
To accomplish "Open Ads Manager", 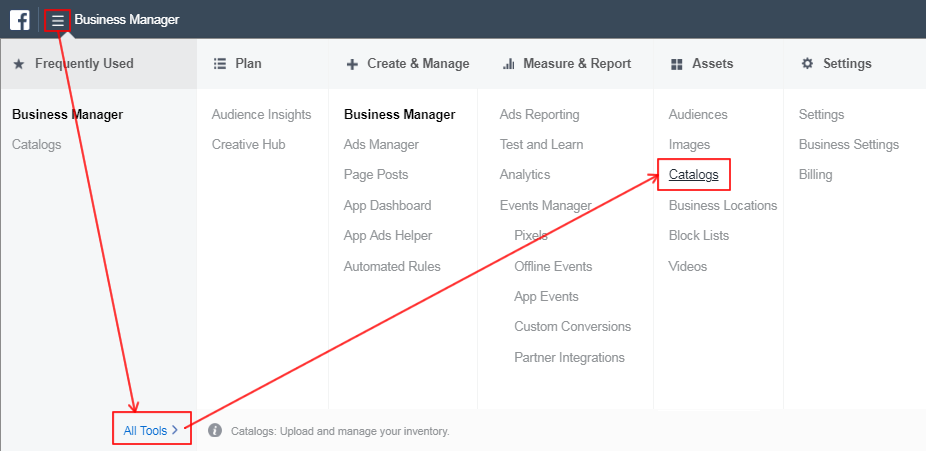I will [x=381, y=145].
